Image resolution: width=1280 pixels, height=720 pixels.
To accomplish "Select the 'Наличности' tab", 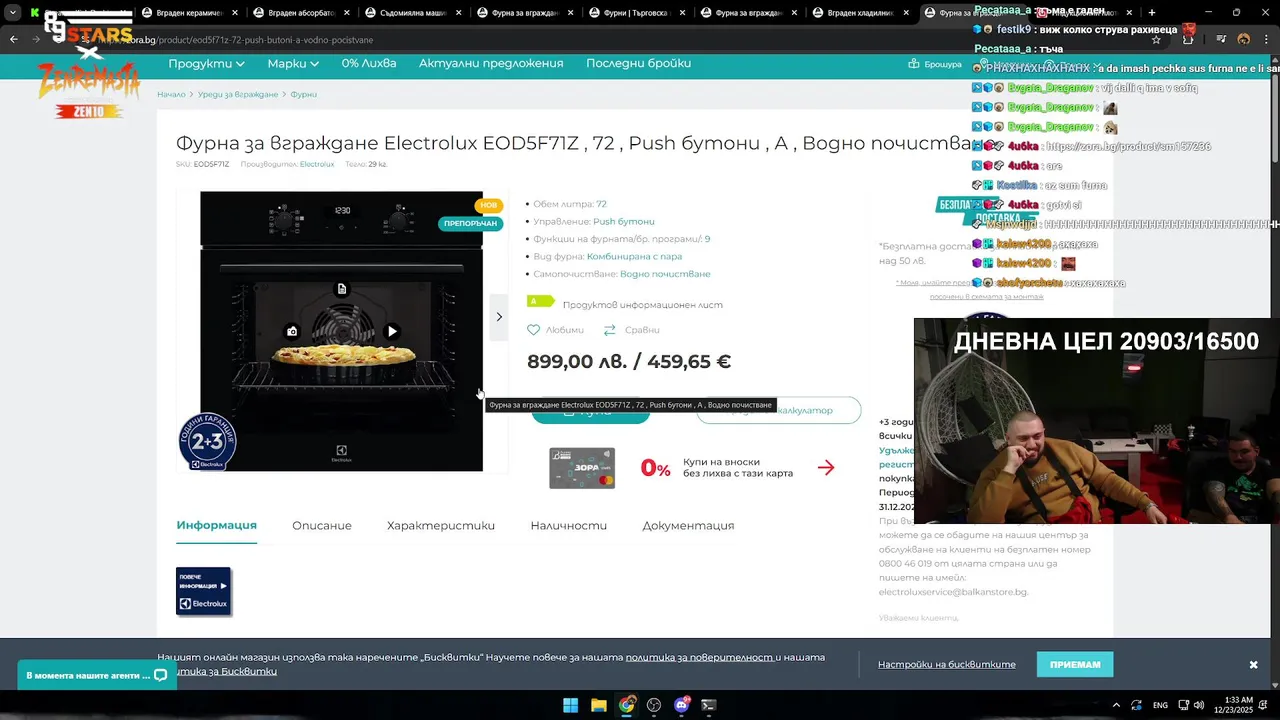I will [x=569, y=525].
